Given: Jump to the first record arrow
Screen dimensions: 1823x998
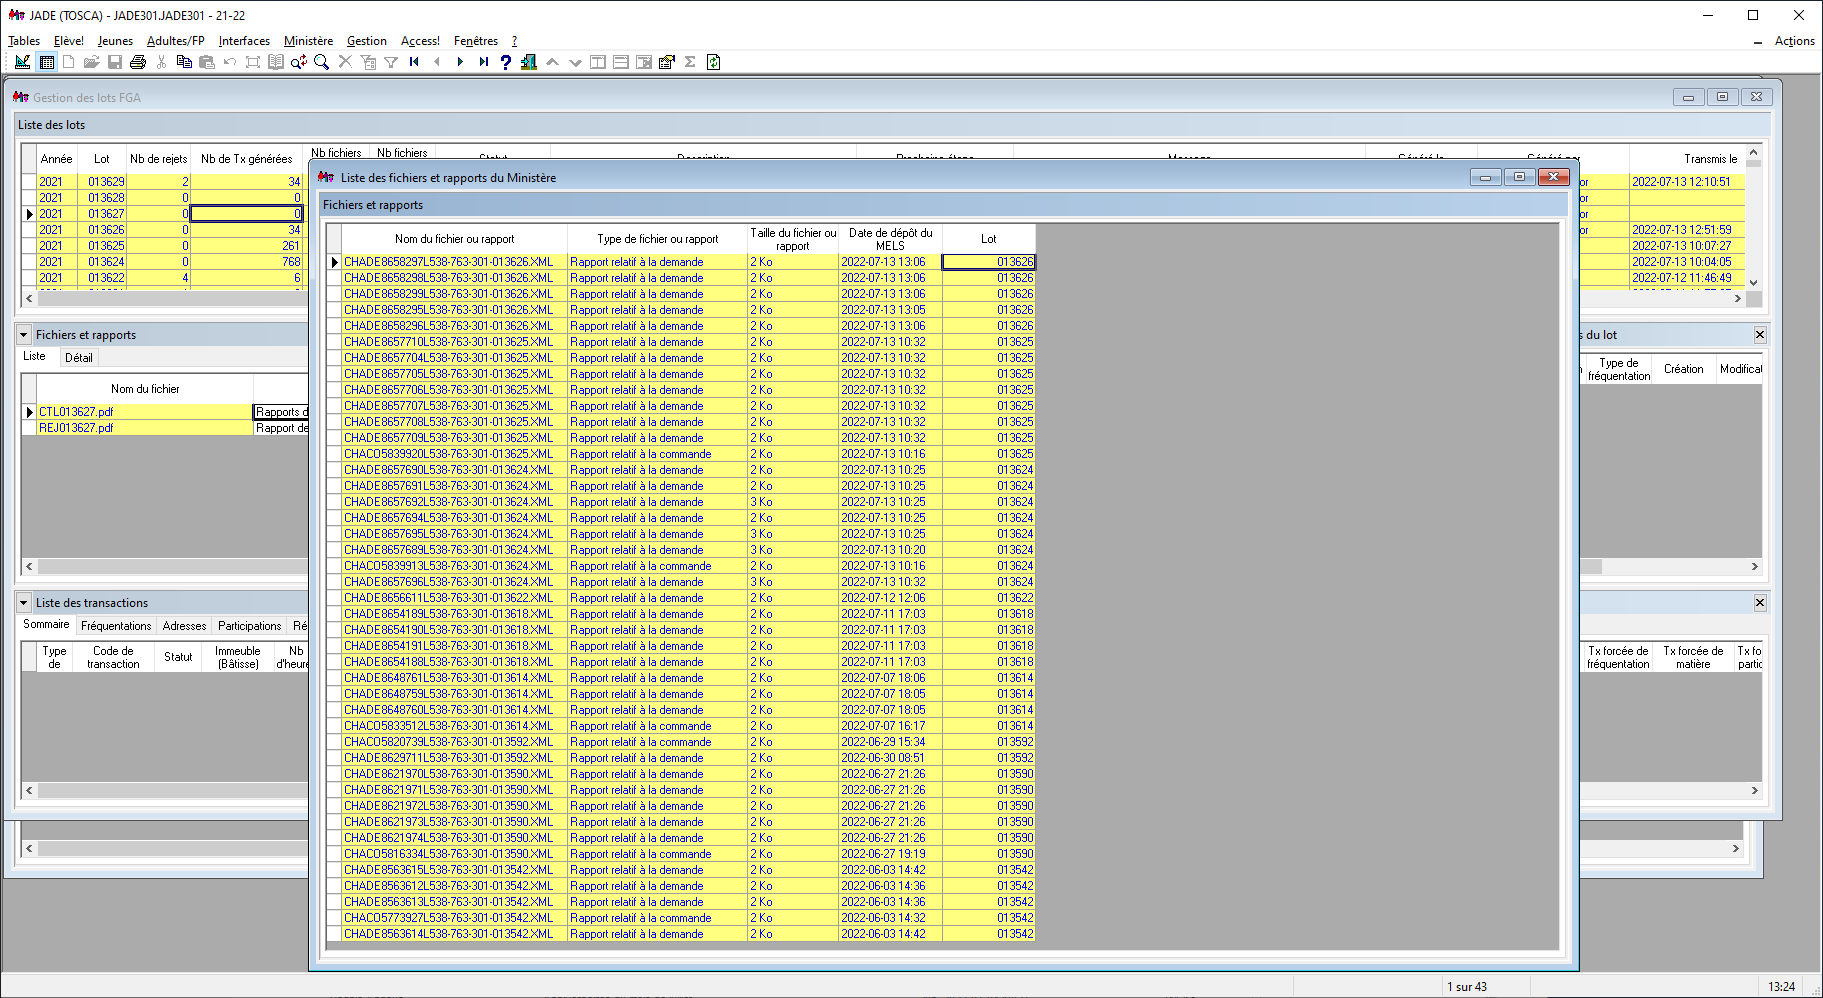Looking at the screenshot, I should 414,62.
